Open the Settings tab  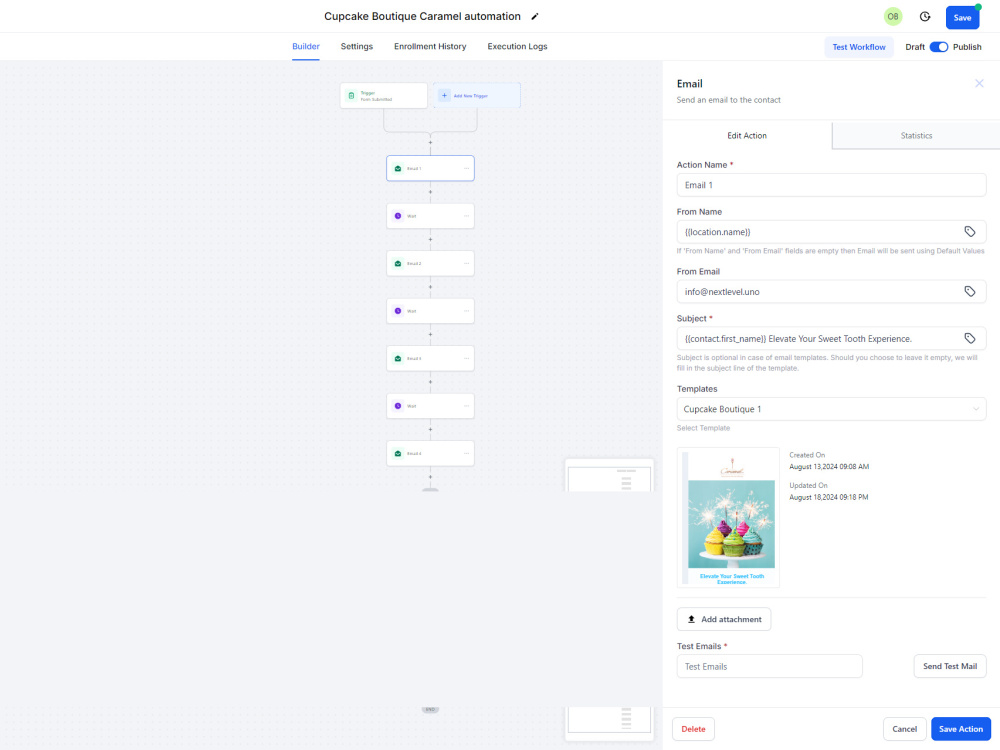[357, 47]
